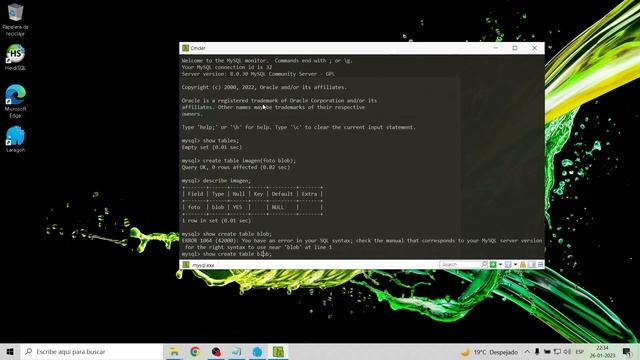
Task: Click the 'Server version: 8.0.30' line
Action: pos(258,74)
